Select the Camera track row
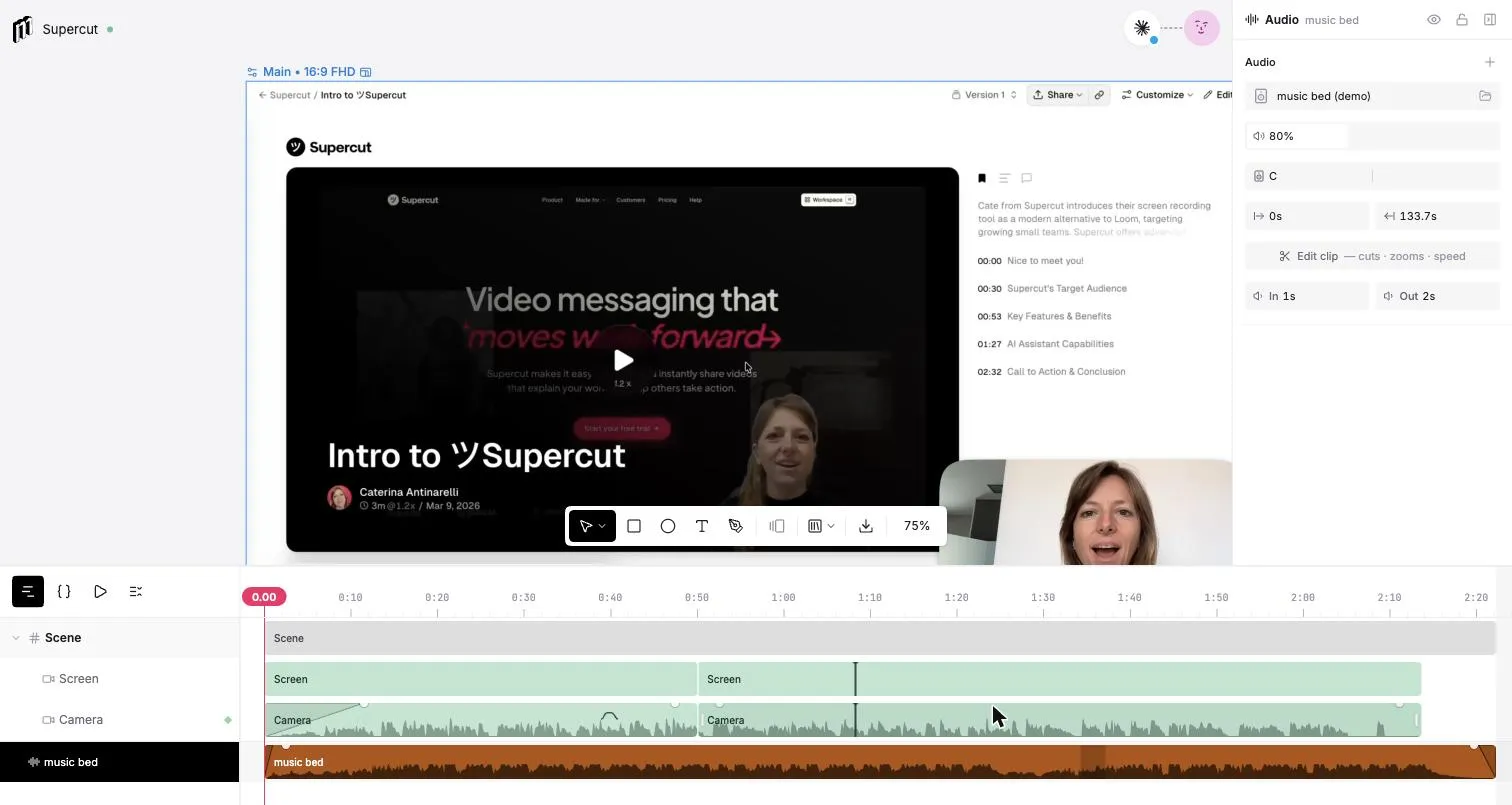Viewport: 1512px width, 805px height. pyautogui.click(x=120, y=720)
